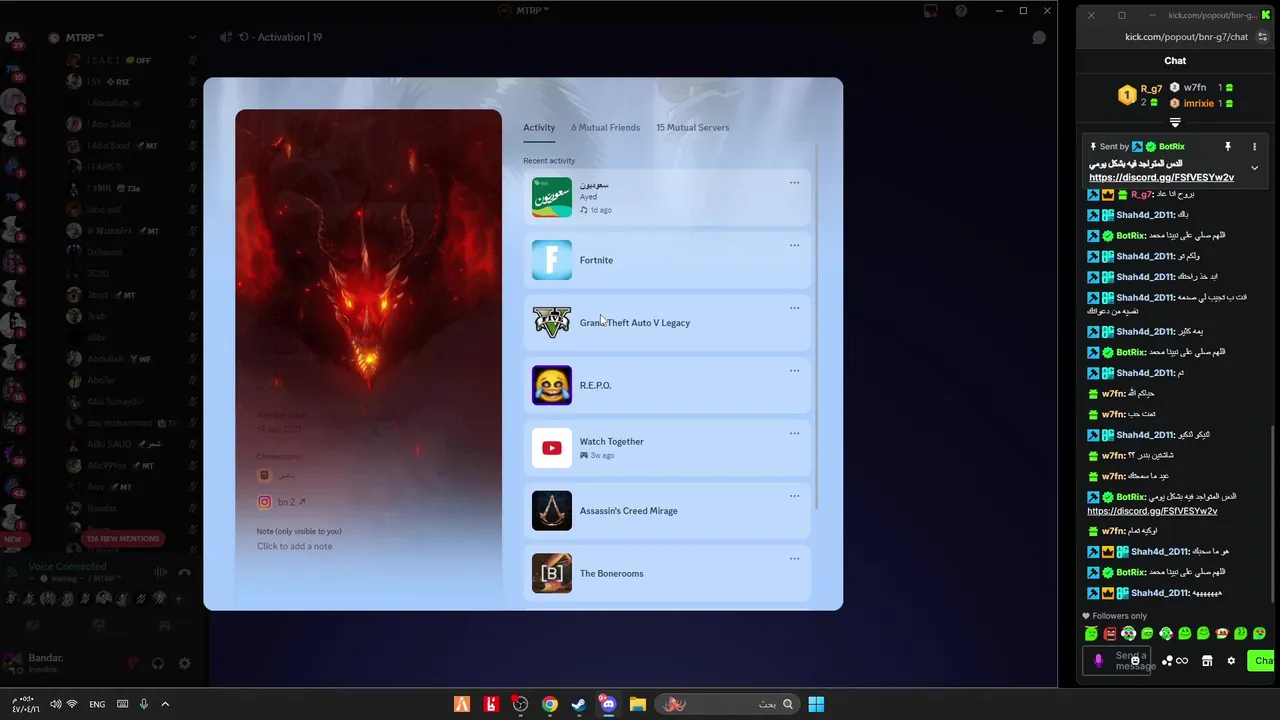Open the bn.2 Instagram connection link
Viewport: 1280px width, 720px height.
click(292, 502)
